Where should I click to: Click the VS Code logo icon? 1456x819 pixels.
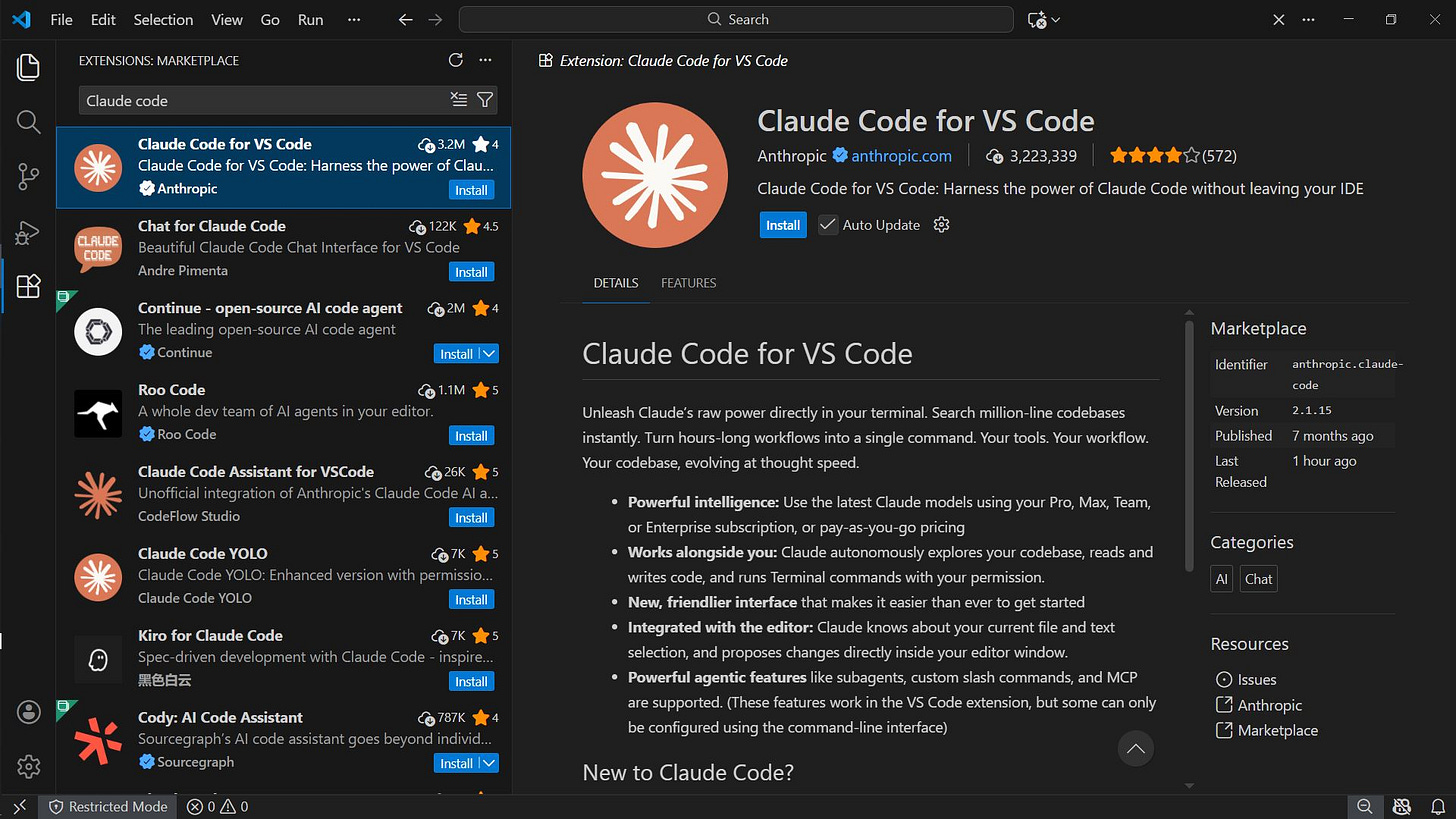(21, 19)
